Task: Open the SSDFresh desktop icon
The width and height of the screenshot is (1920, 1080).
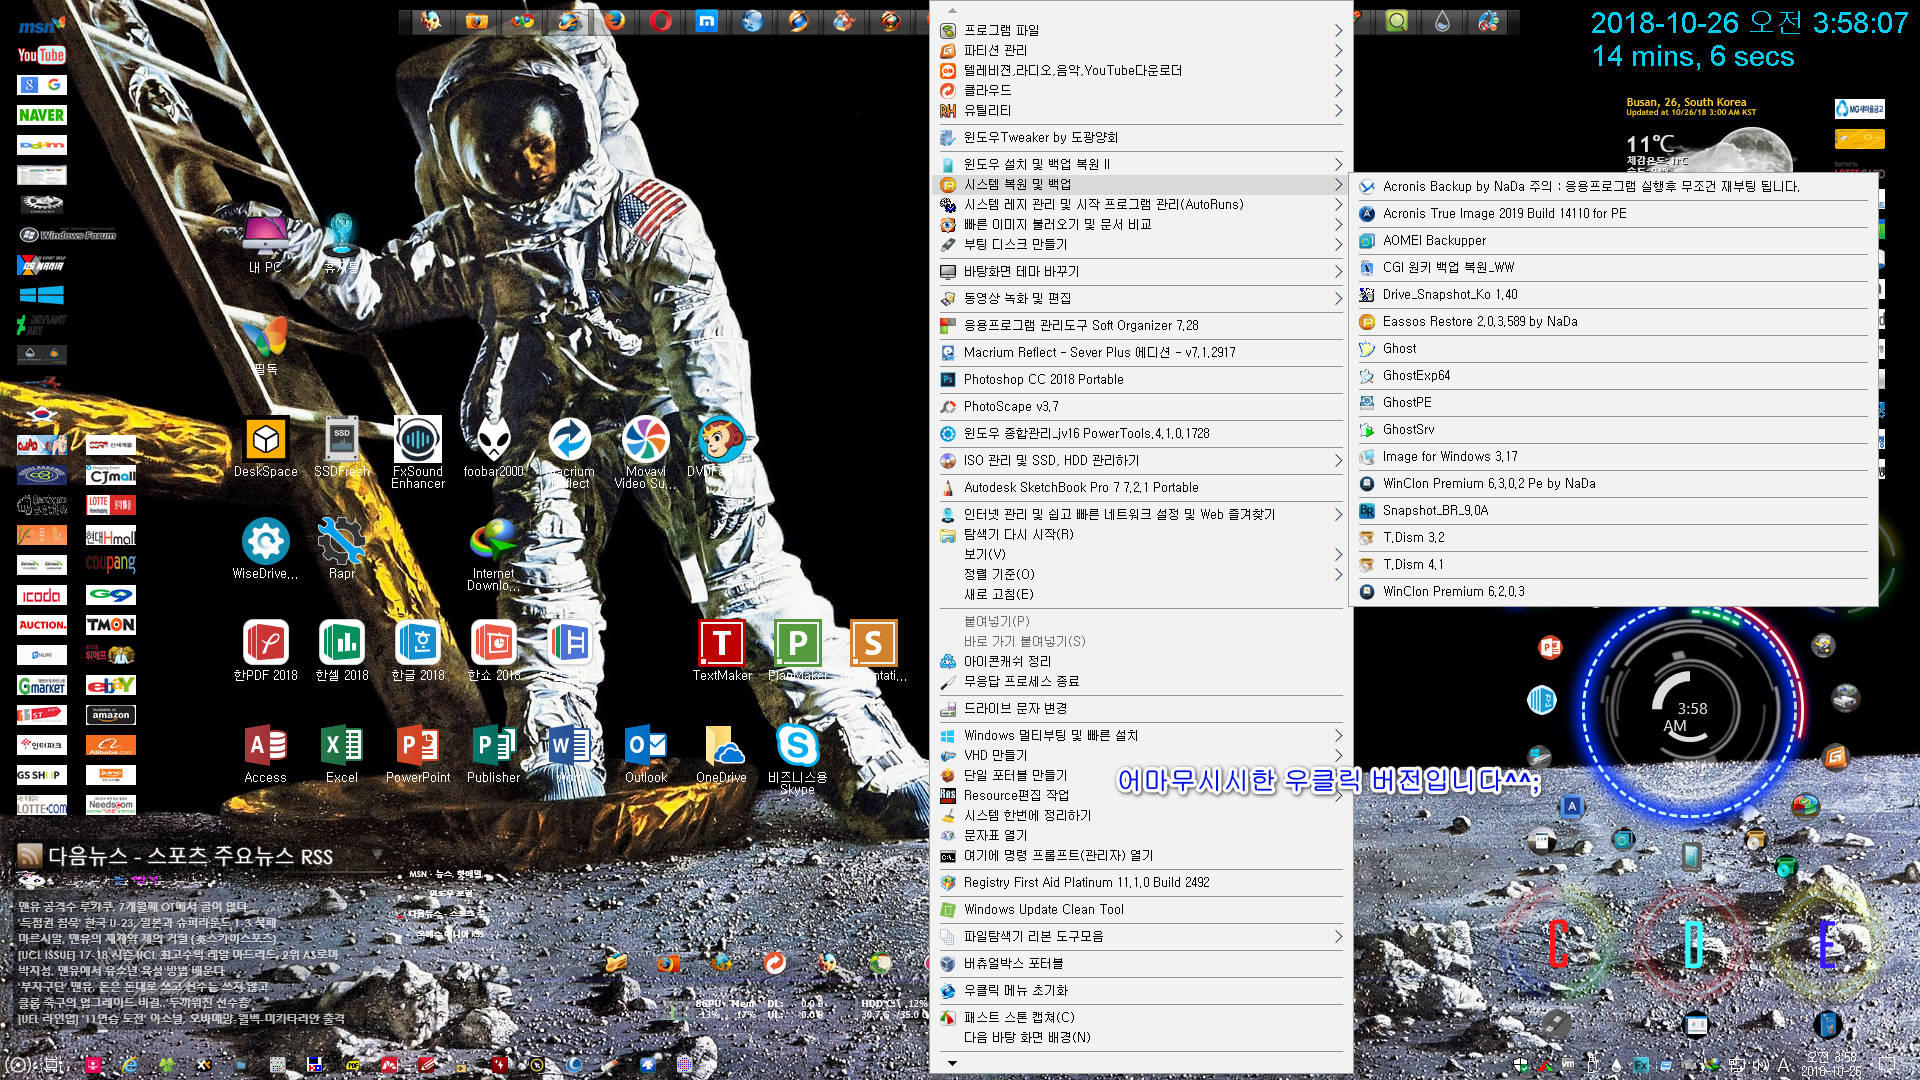Action: 342,447
